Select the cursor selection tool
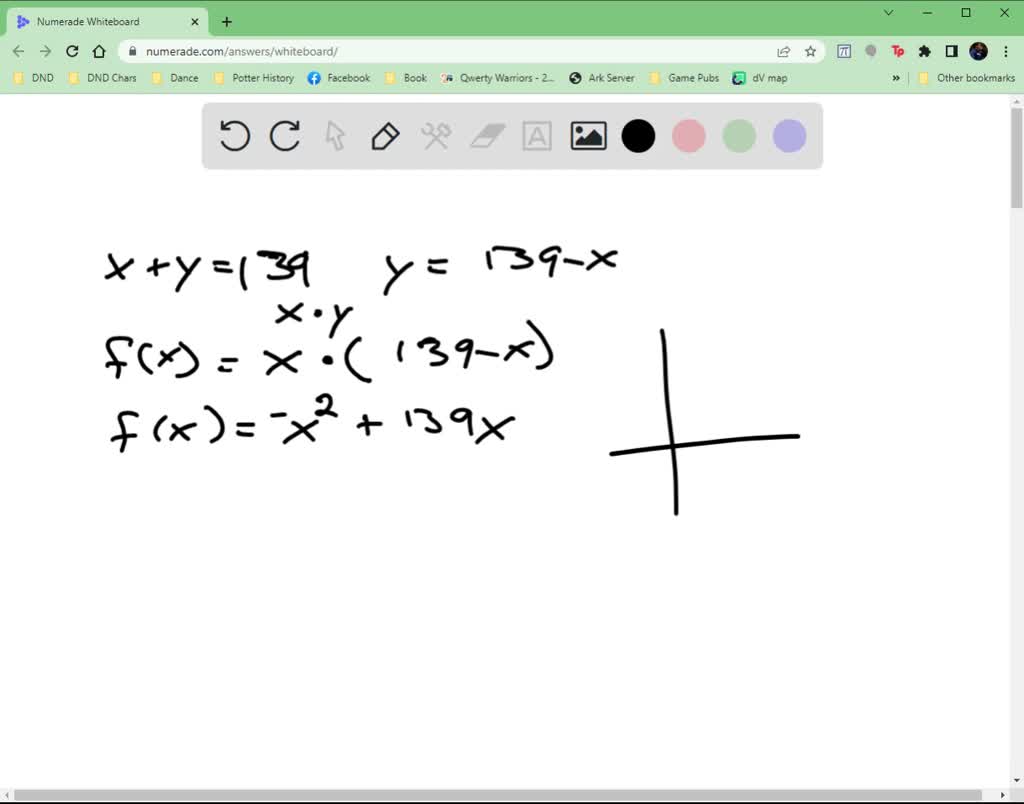This screenshot has width=1024, height=804. [335, 136]
